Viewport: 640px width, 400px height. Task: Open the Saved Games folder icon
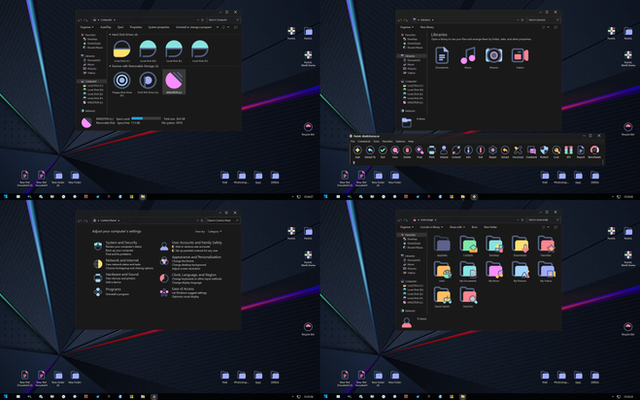point(442,295)
